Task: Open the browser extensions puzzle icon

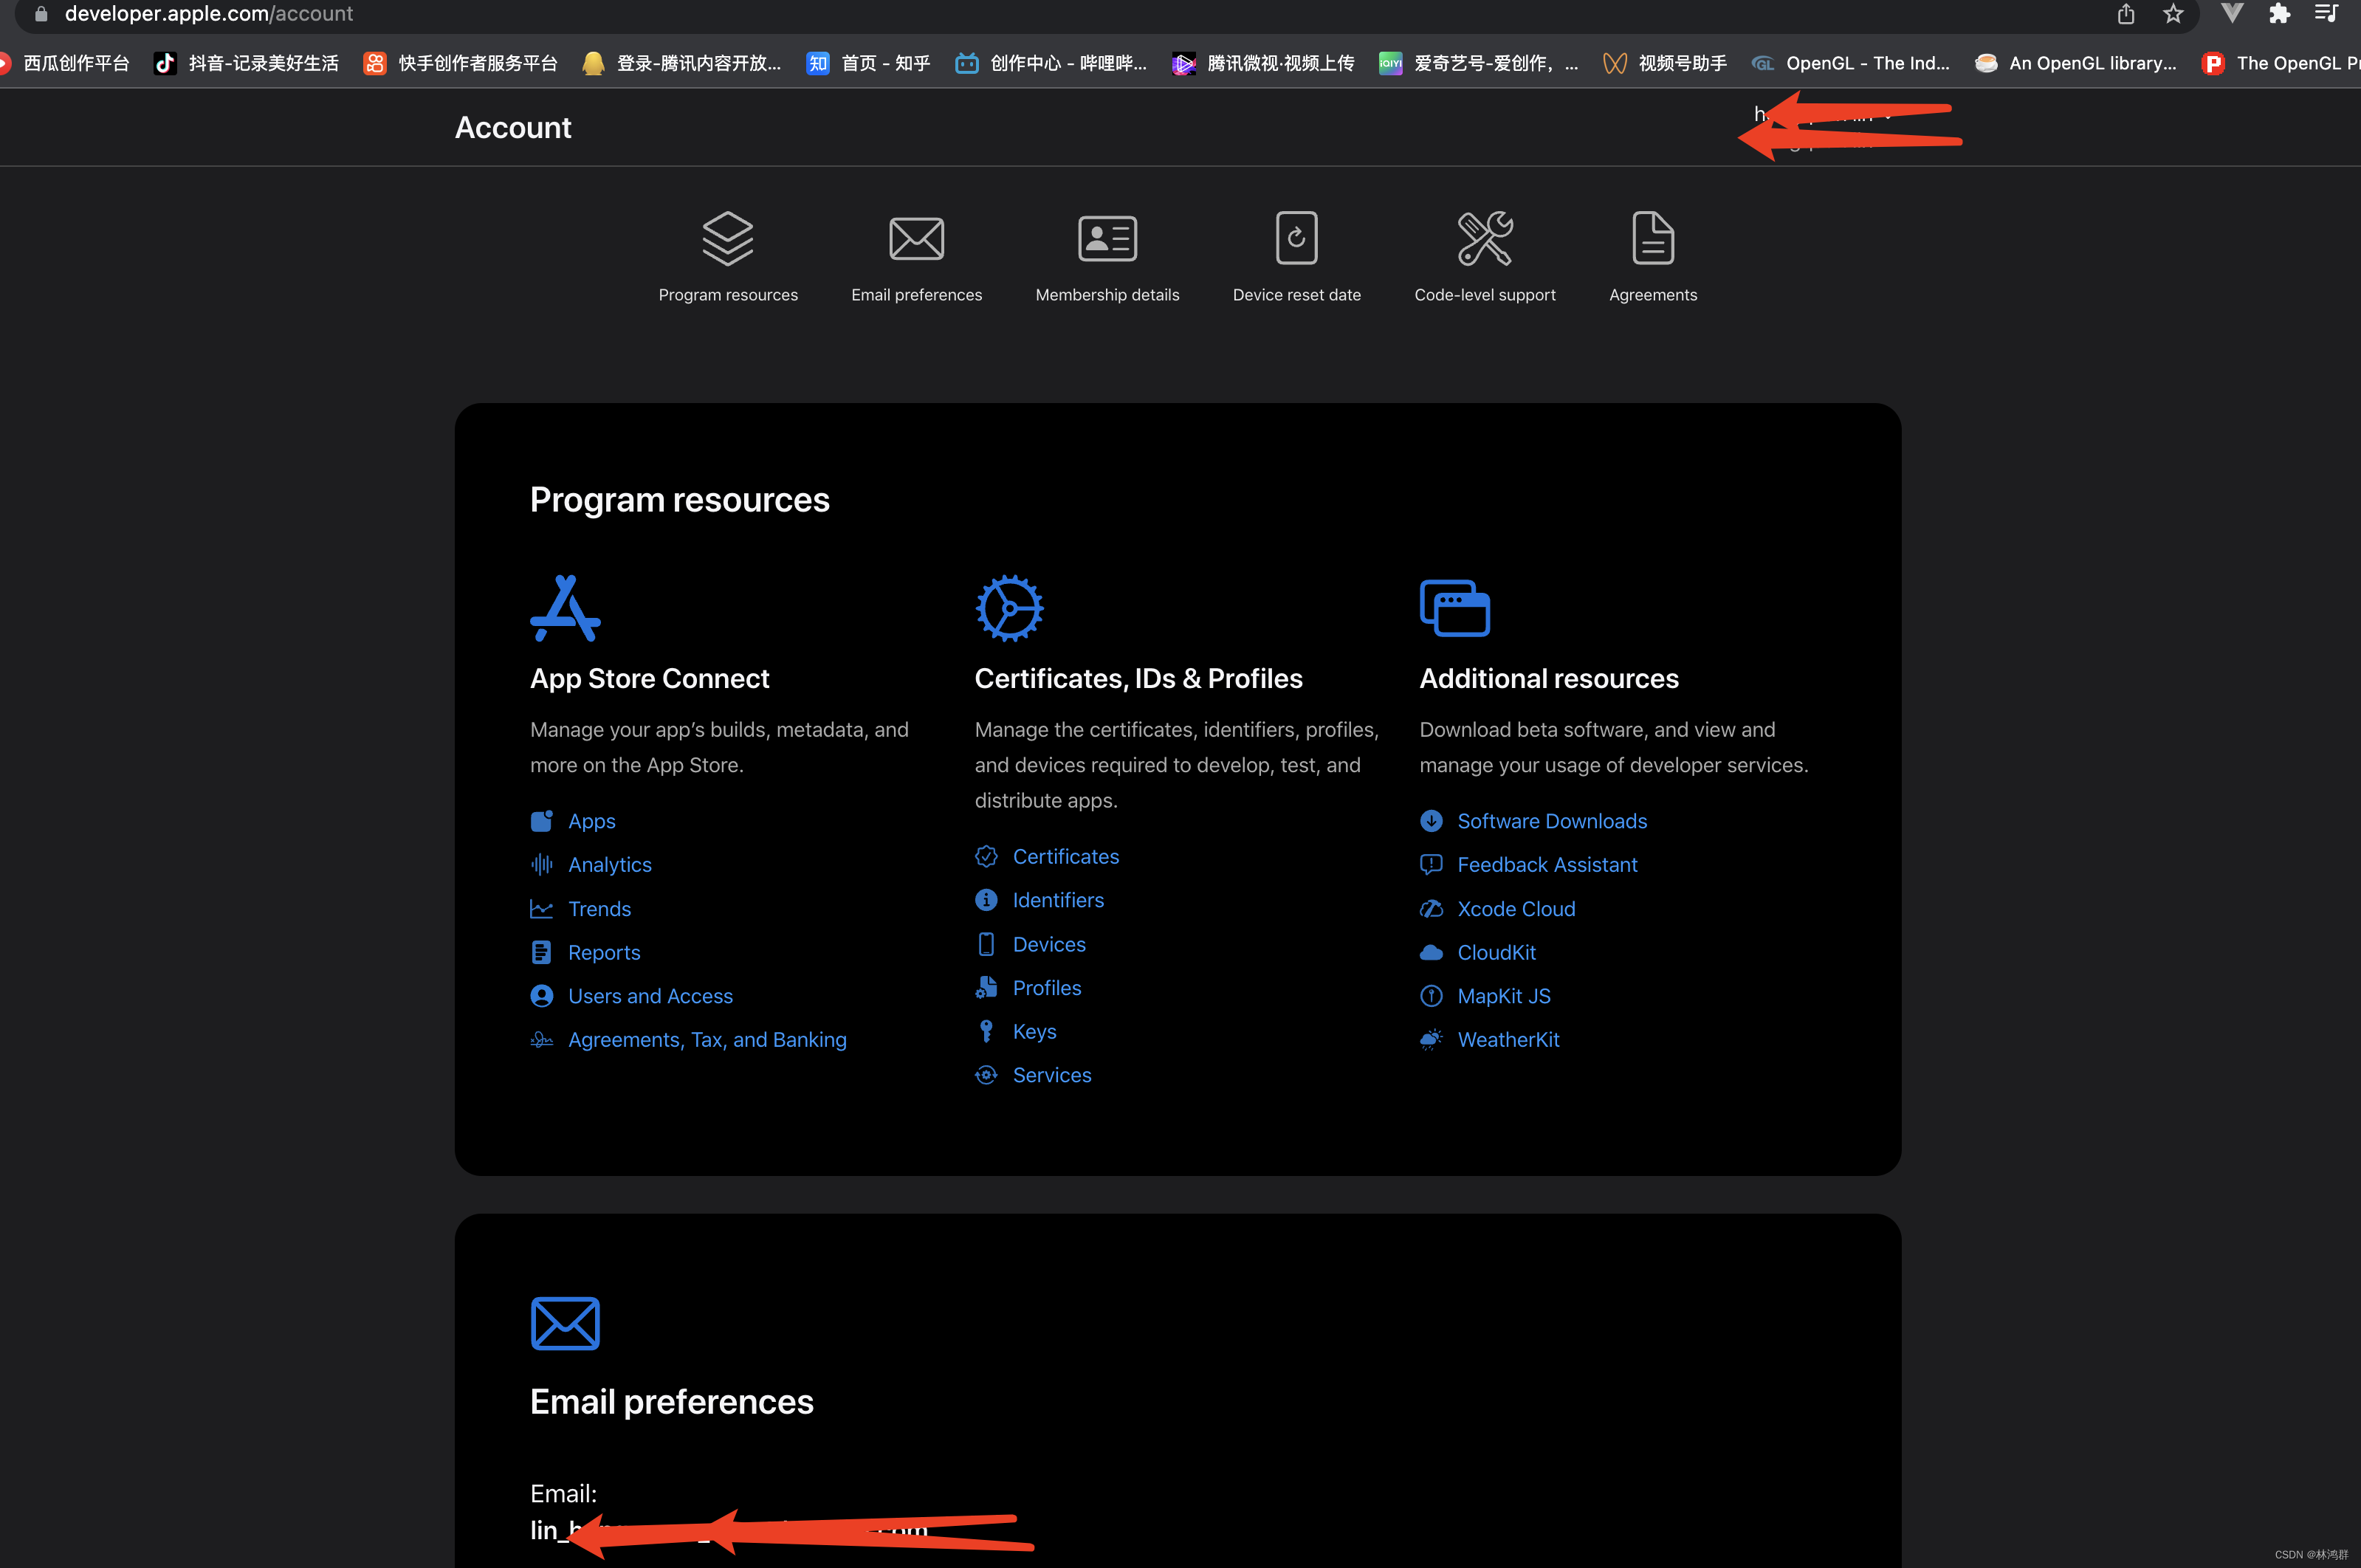Action: 2279,14
